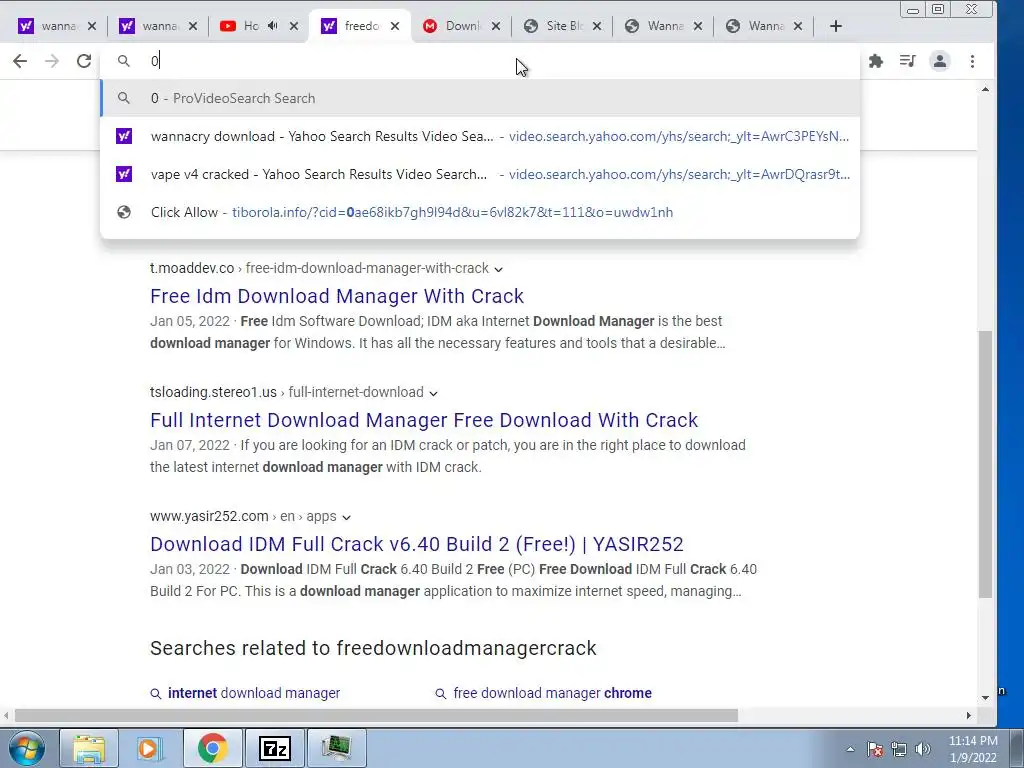Image resolution: width=1024 pixels, height=768 pixels.
Task: Click related search 'free download manager chrome'
Action: 552,693
